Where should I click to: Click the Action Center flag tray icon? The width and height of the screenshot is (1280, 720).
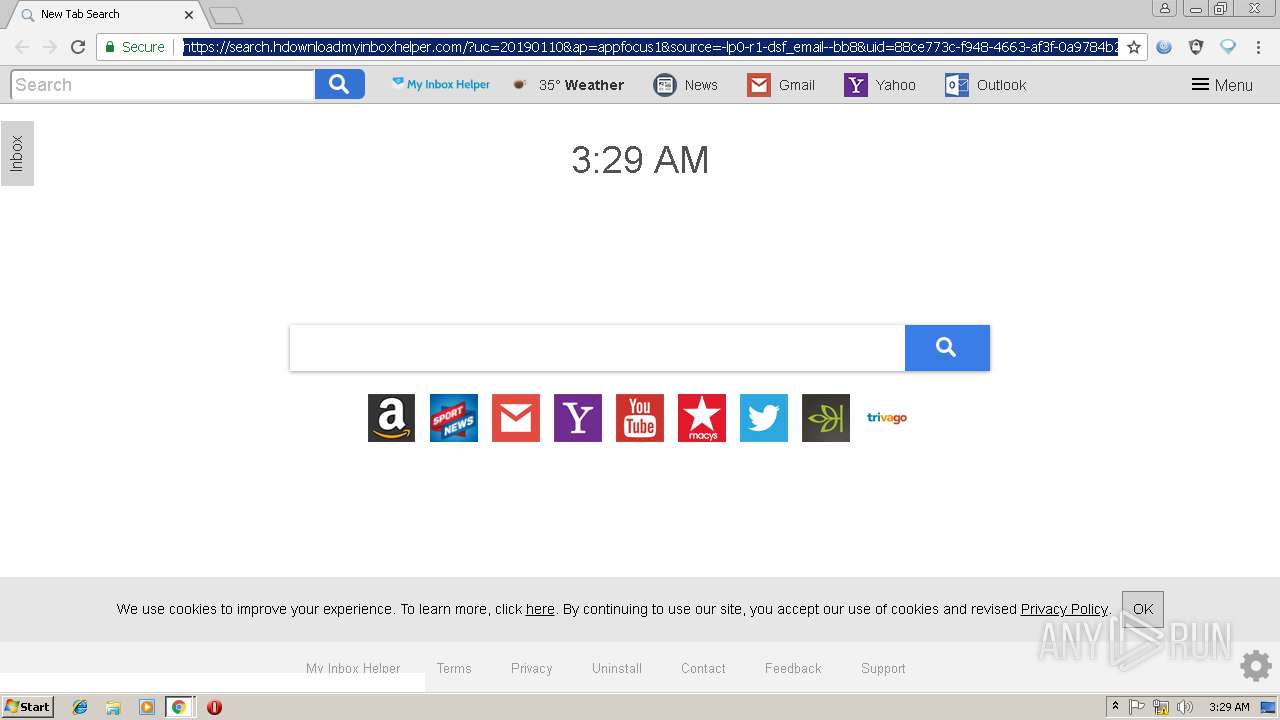1137,707
